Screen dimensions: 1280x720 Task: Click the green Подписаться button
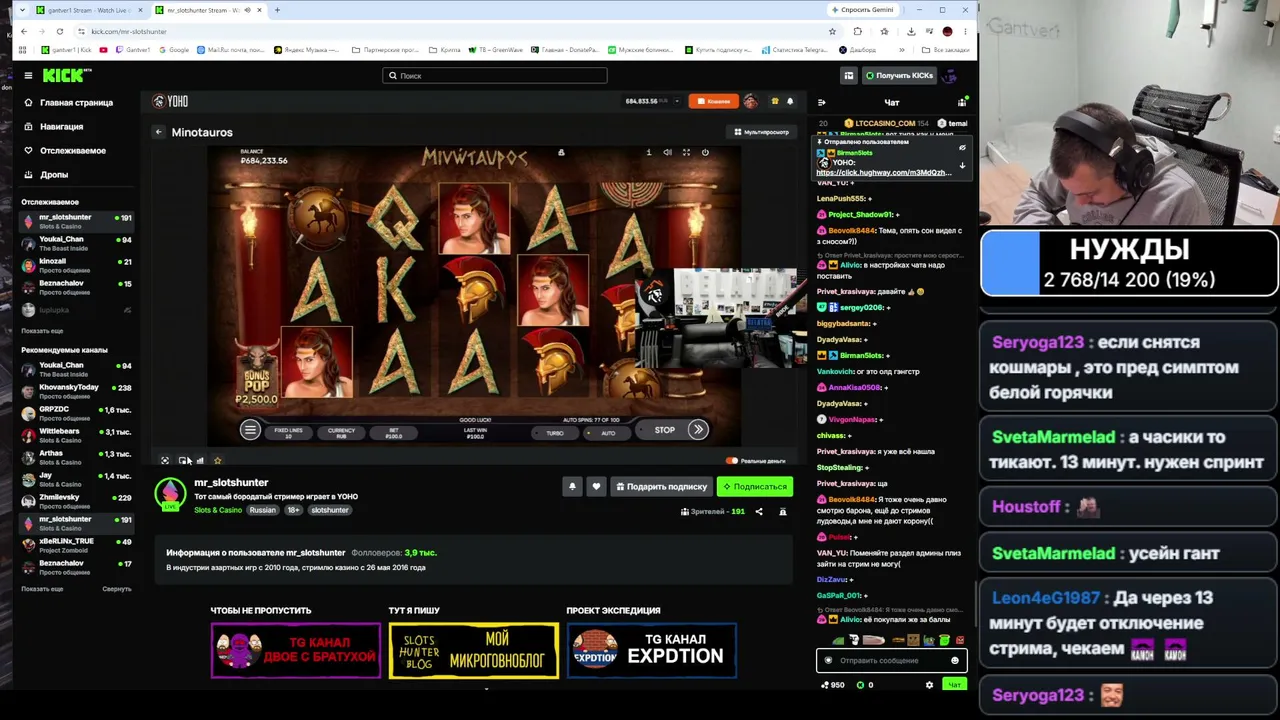[x=755, y=486]
